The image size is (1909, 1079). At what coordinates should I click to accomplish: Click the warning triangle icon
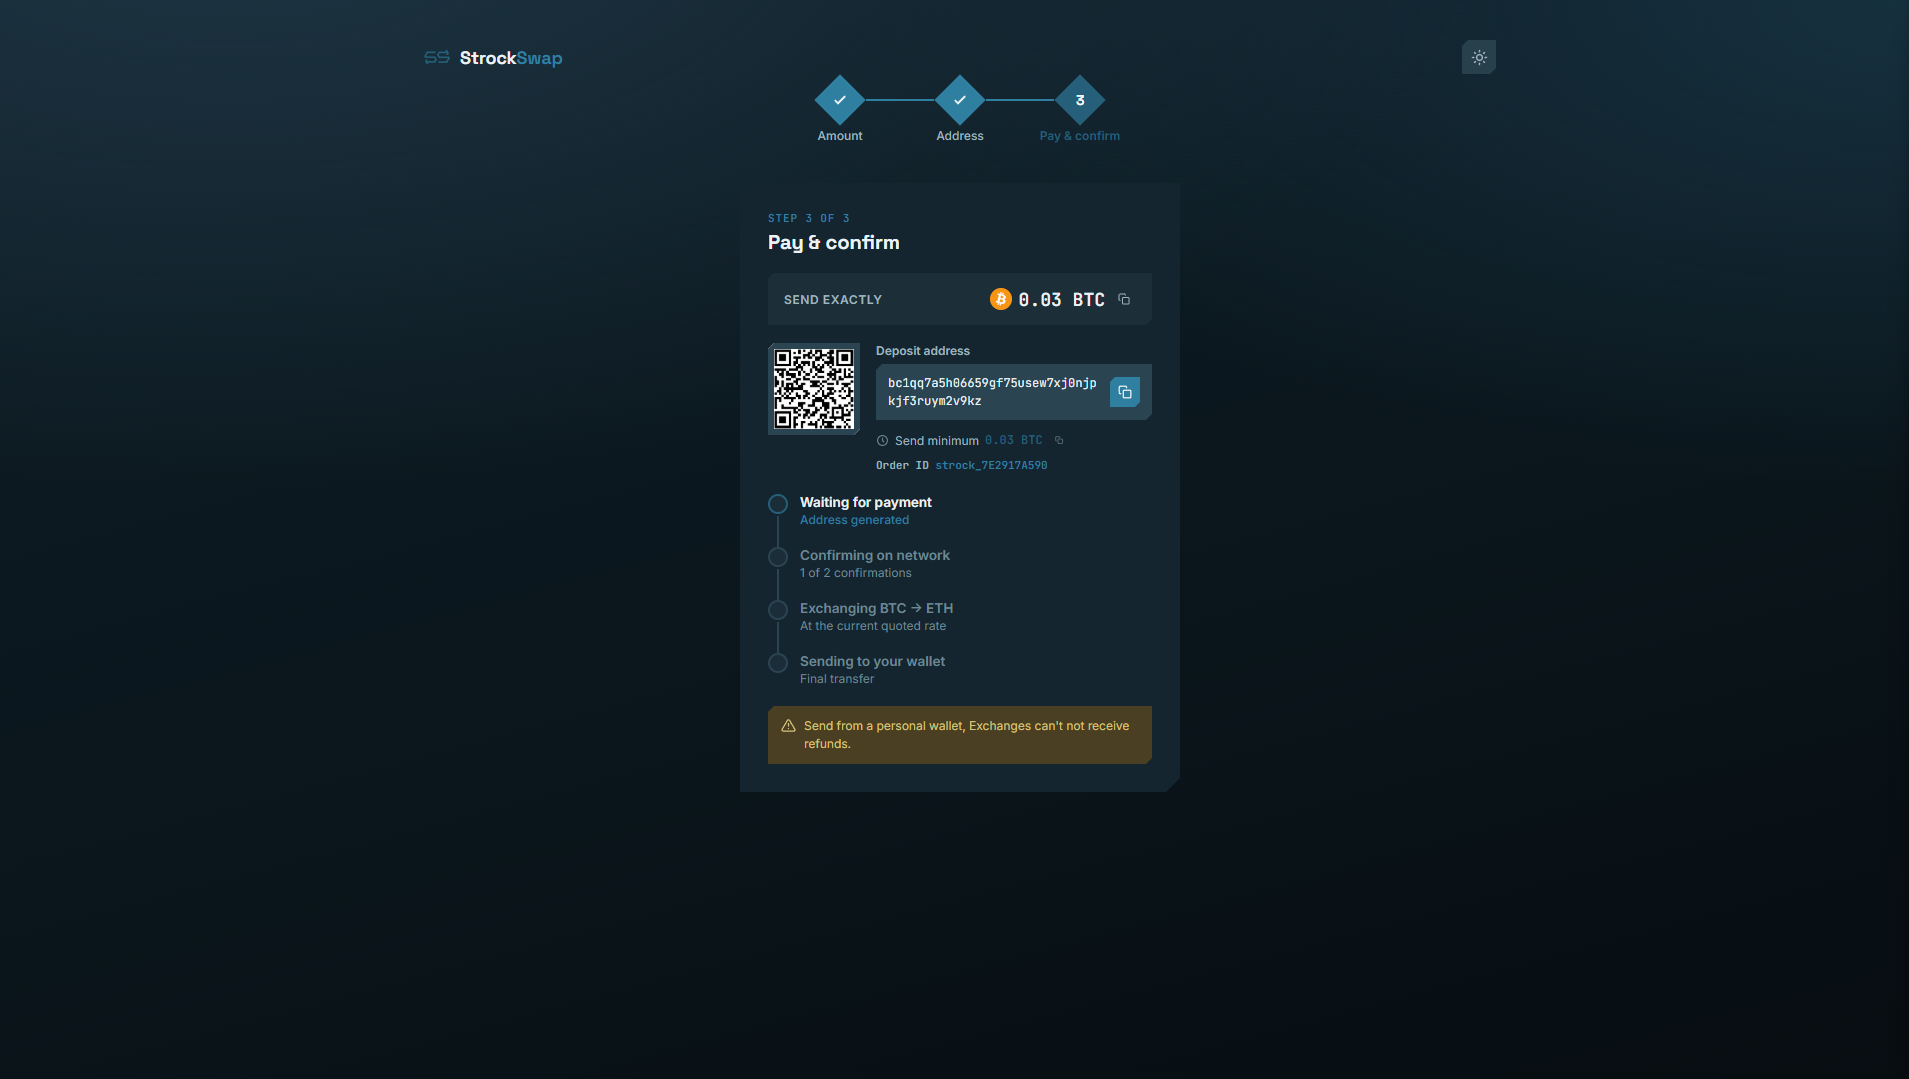pyautogui.click(x=788, y=726)
